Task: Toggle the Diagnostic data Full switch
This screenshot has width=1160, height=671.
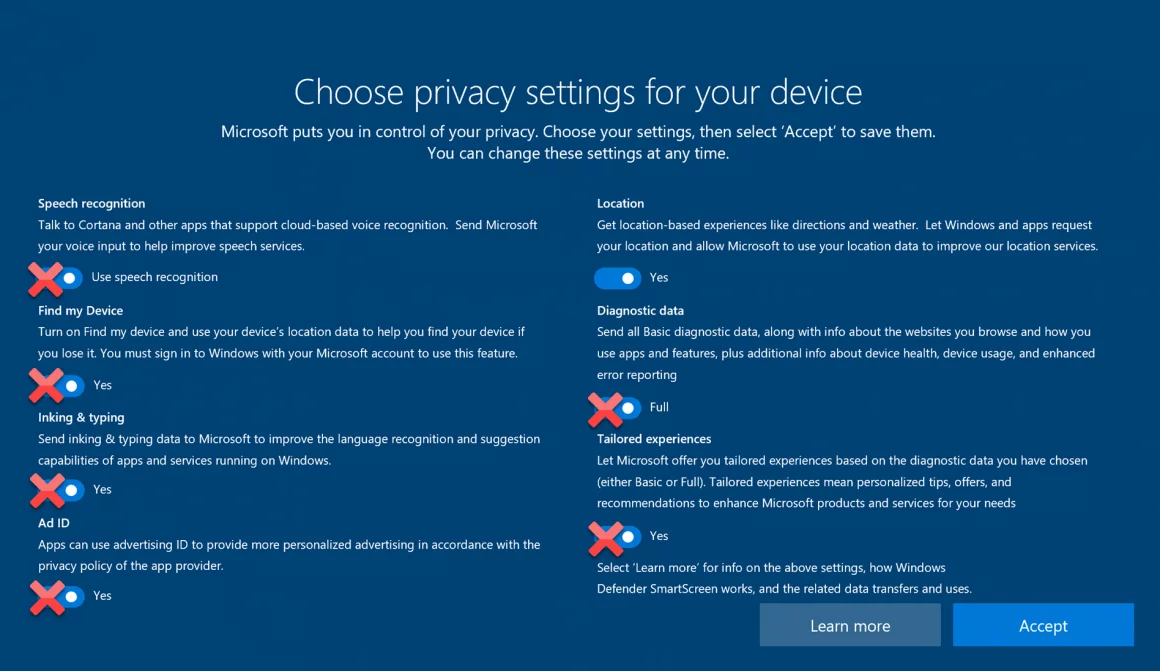Action: [618, 408]
